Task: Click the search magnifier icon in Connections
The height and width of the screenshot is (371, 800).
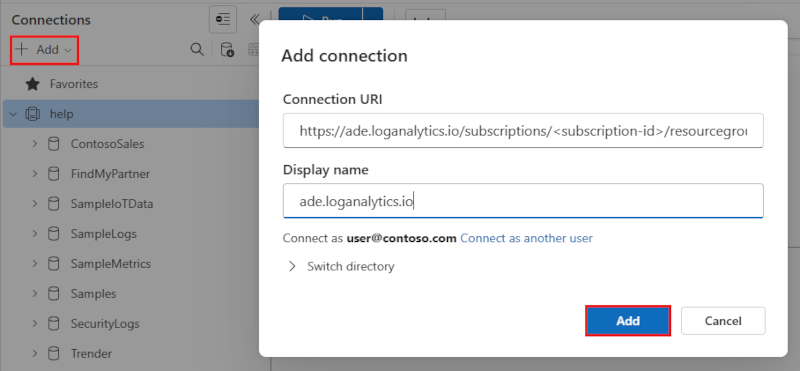Action: tap(196, 50)
